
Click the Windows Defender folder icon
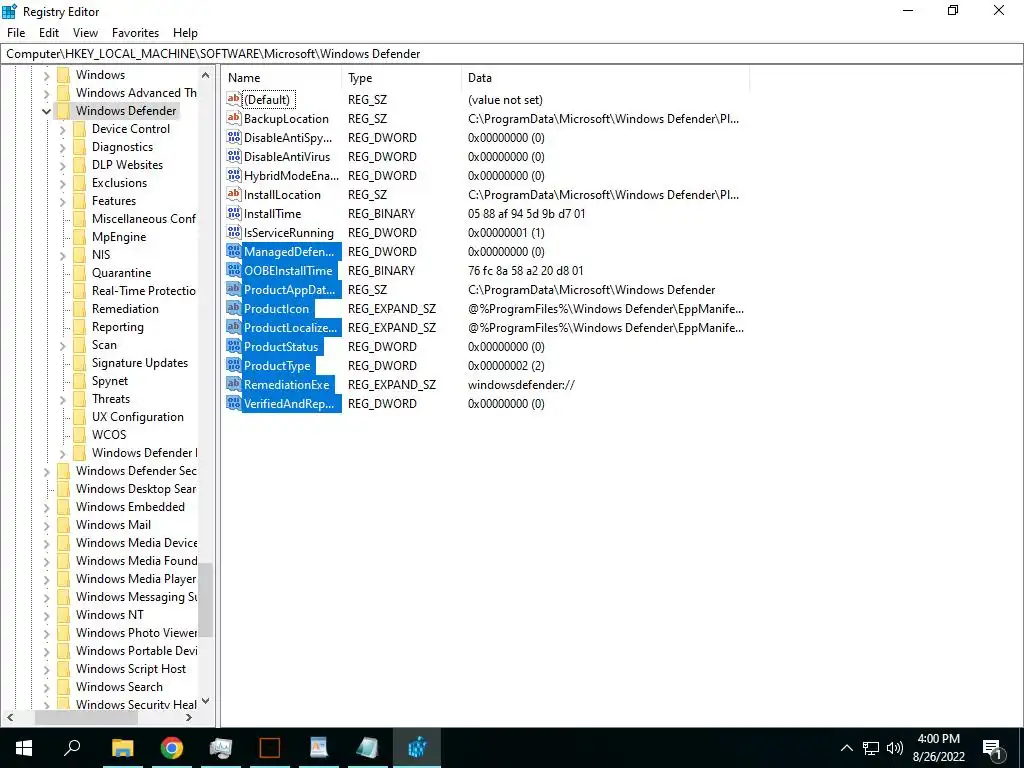pos(63,110)
